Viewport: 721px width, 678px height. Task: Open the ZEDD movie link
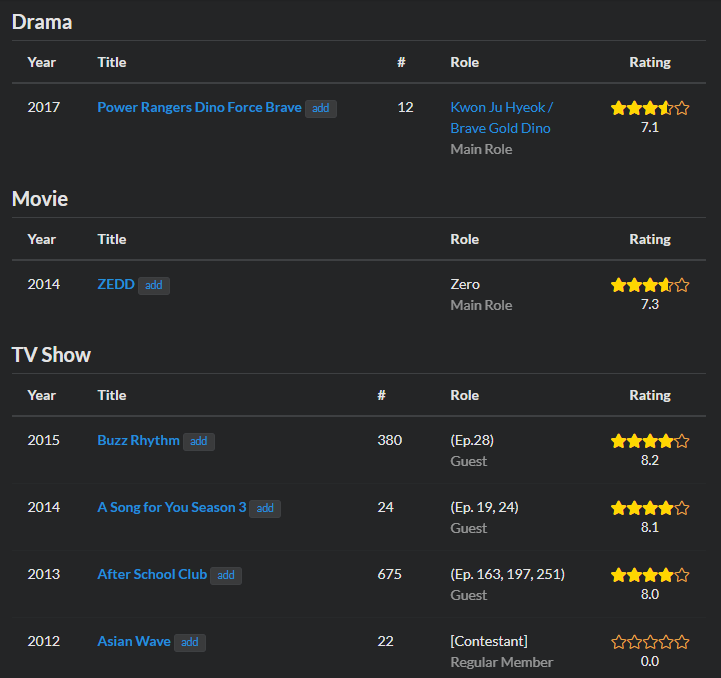pos(116,284)
